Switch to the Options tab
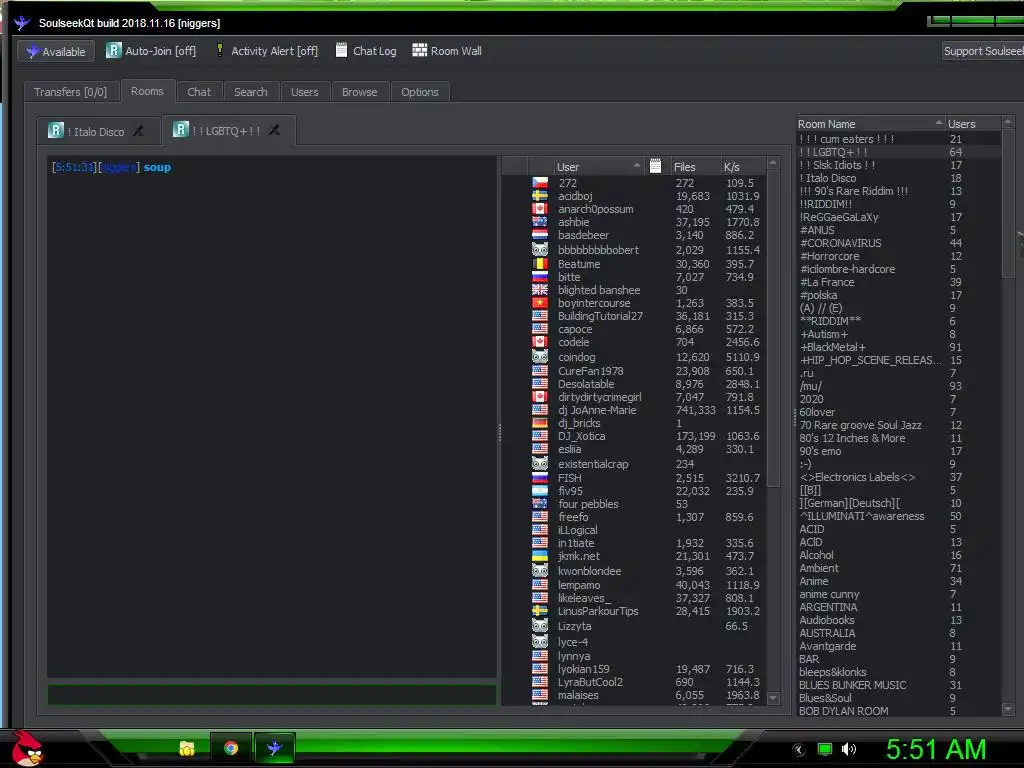The image size is (1024, 768). pos(420,92)
